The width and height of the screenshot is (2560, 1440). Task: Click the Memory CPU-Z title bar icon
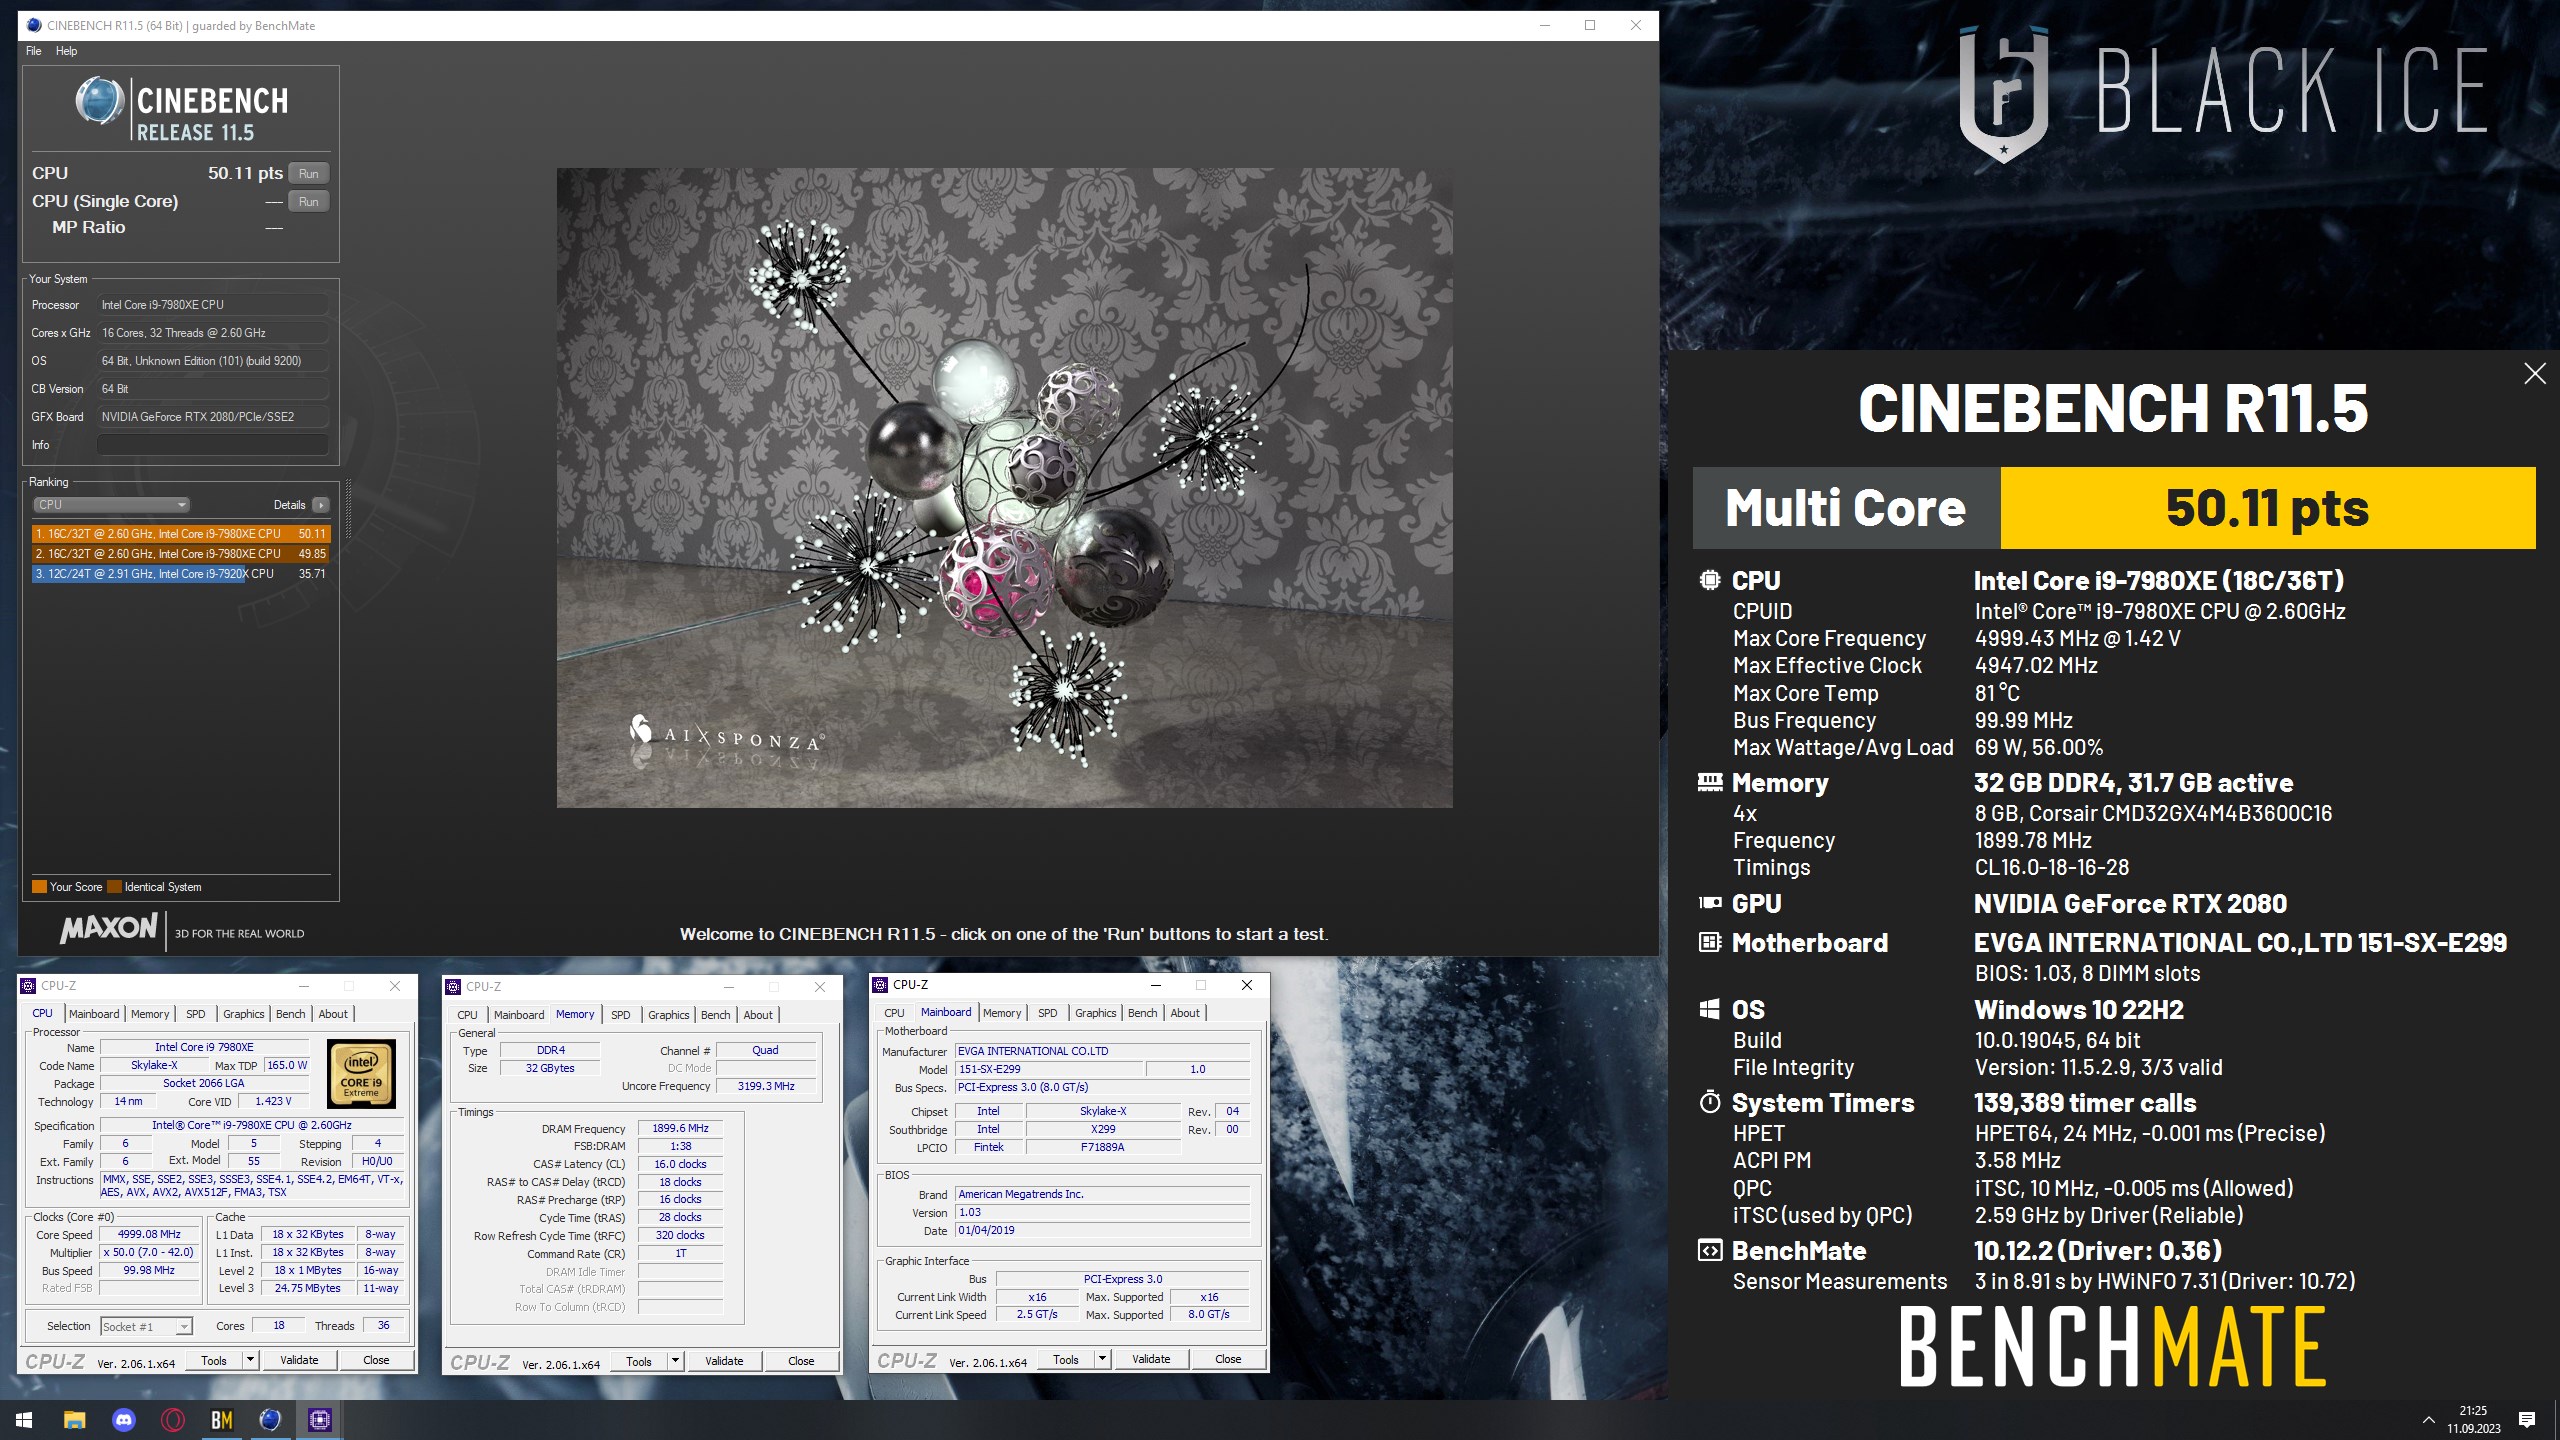(454, 987)
